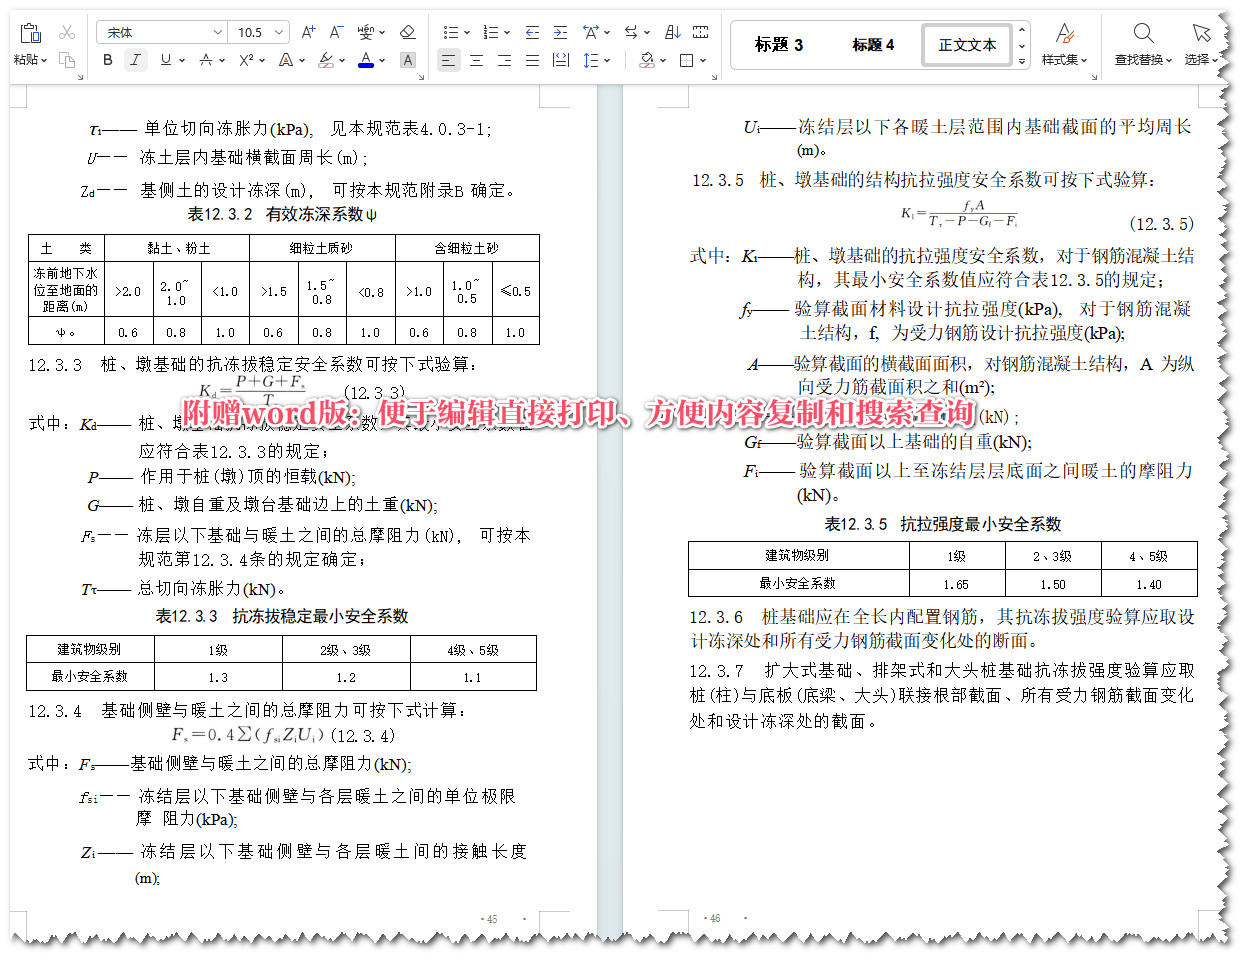Expand the font color dropdown arrow
Image resolution: width=1246 pixels, height=960 pixels.
pyautogui.click(x=381, y=60)
